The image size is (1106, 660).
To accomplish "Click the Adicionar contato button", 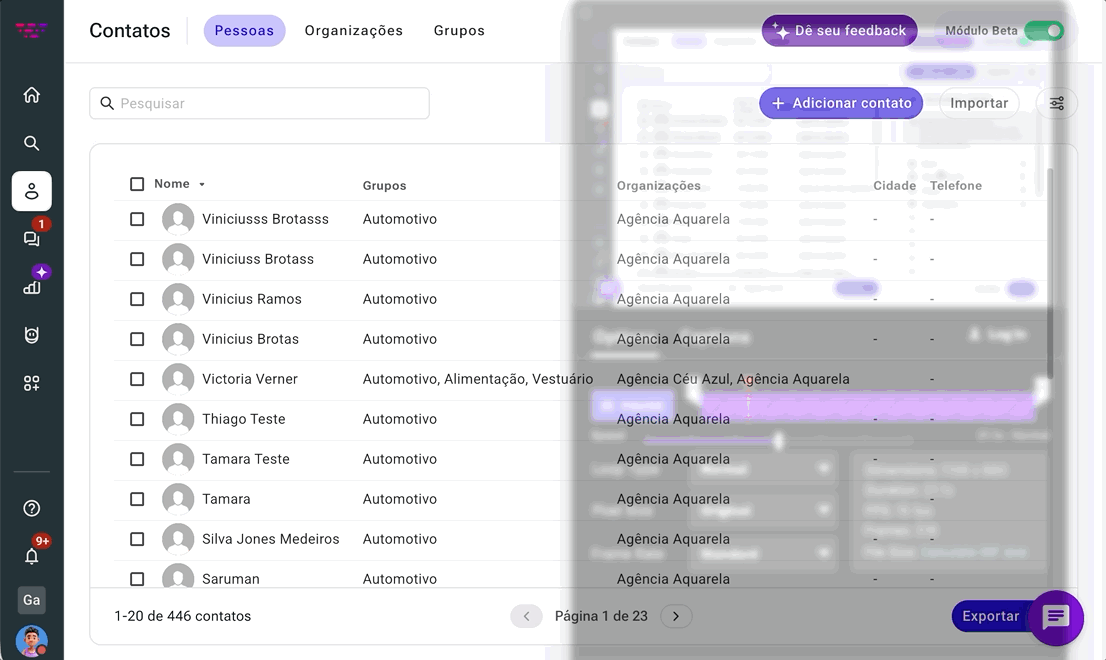I will point(841,104).
